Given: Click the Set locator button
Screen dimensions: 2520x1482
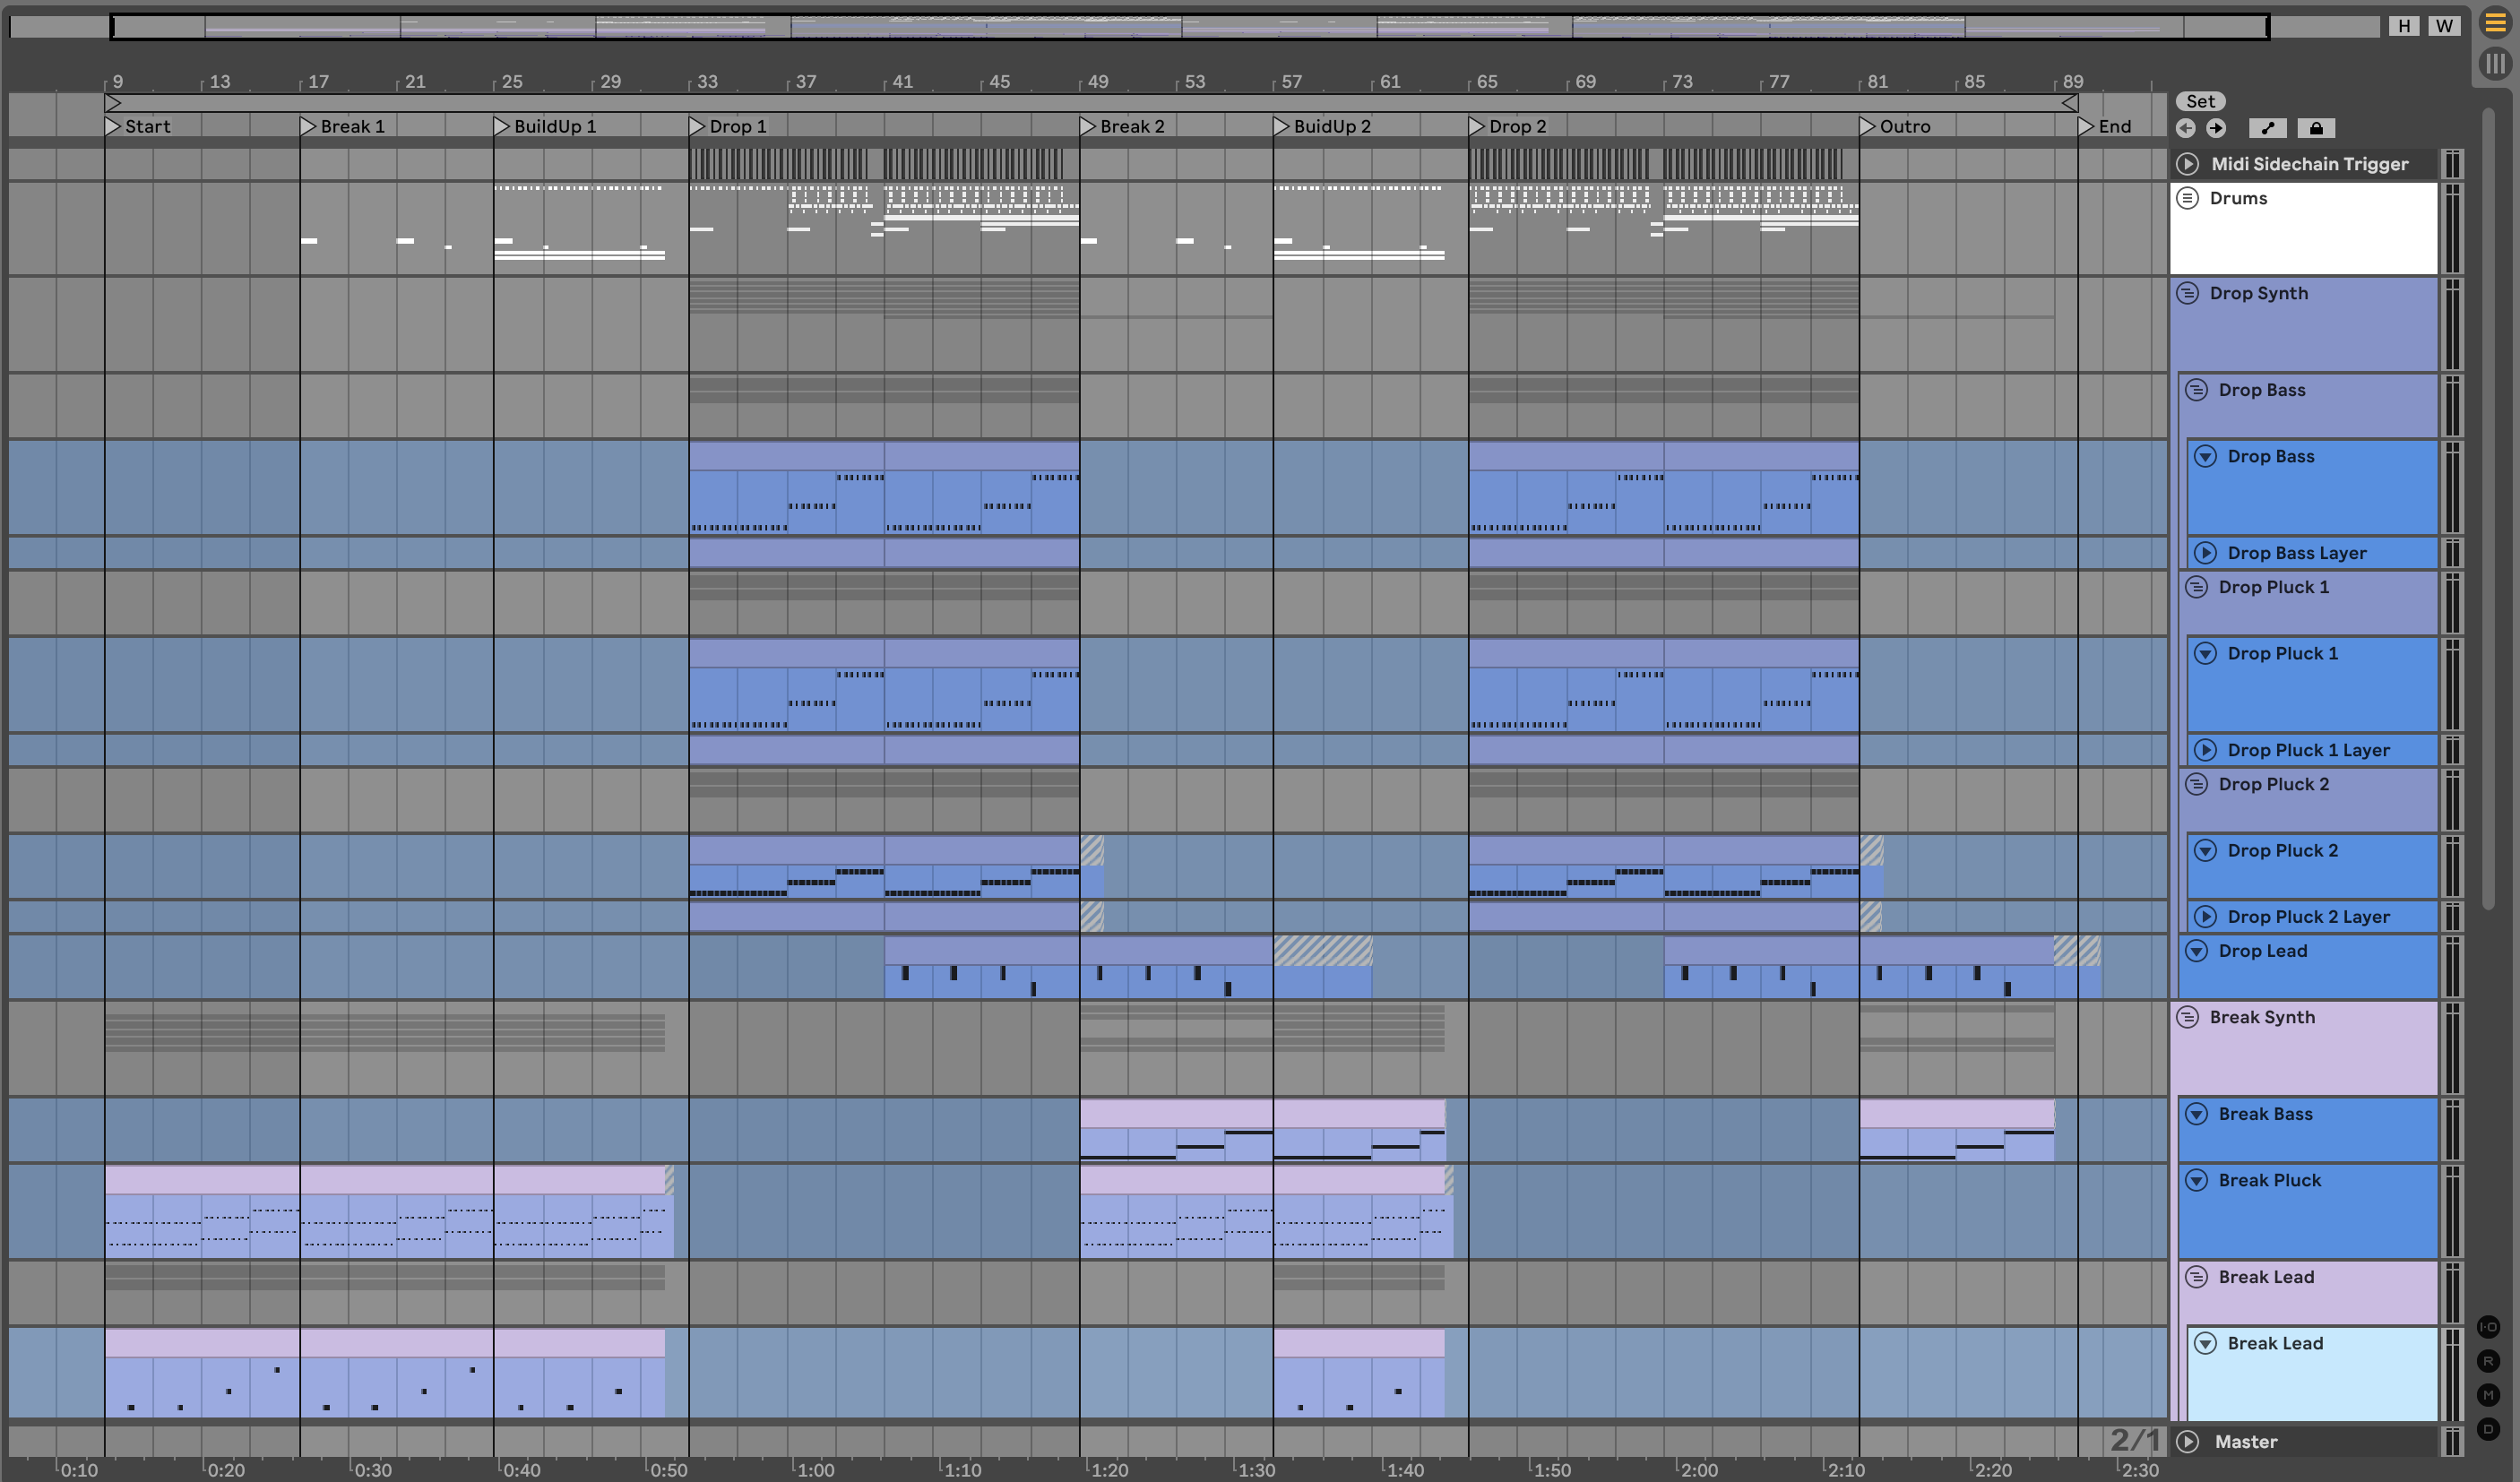Looking at the screenshot, I should point(2200,101).
